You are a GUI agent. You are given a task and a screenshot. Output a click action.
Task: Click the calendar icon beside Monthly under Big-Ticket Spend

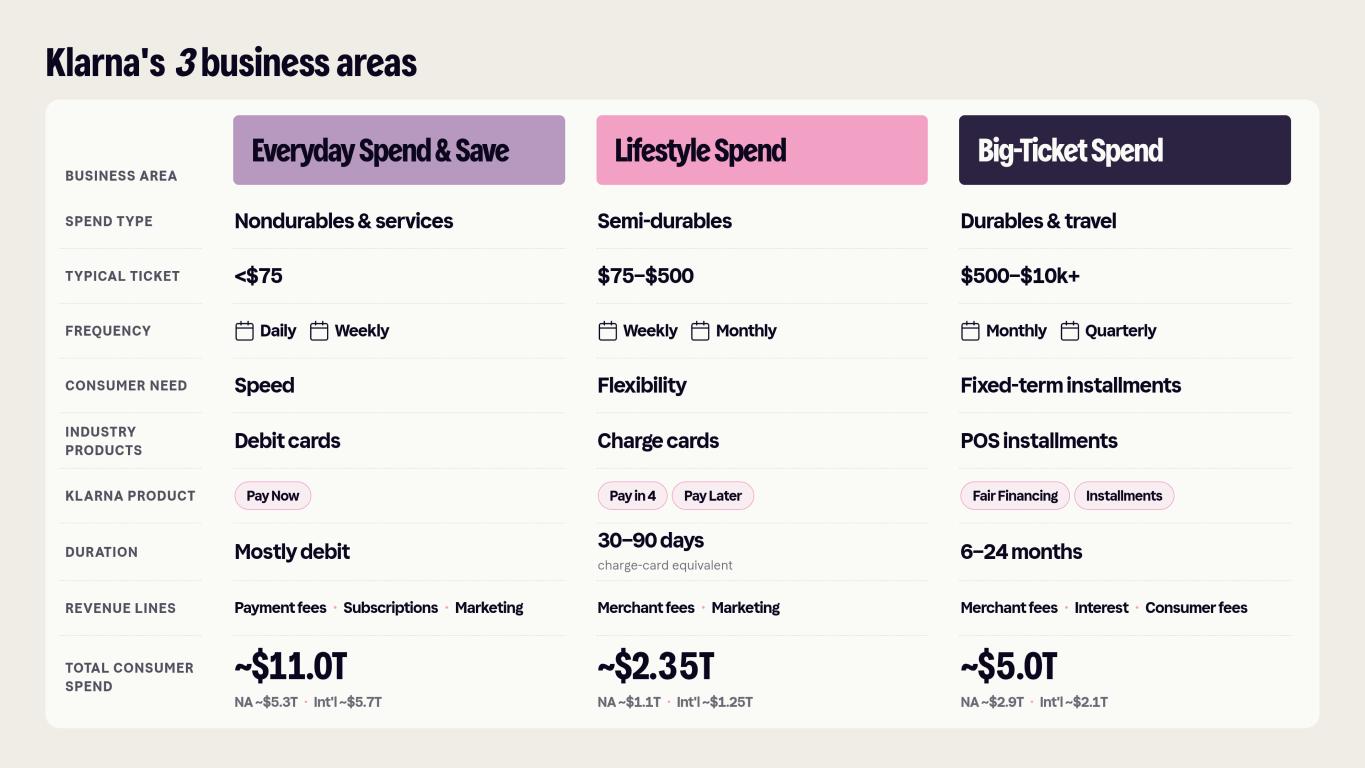tap(970, 331)
